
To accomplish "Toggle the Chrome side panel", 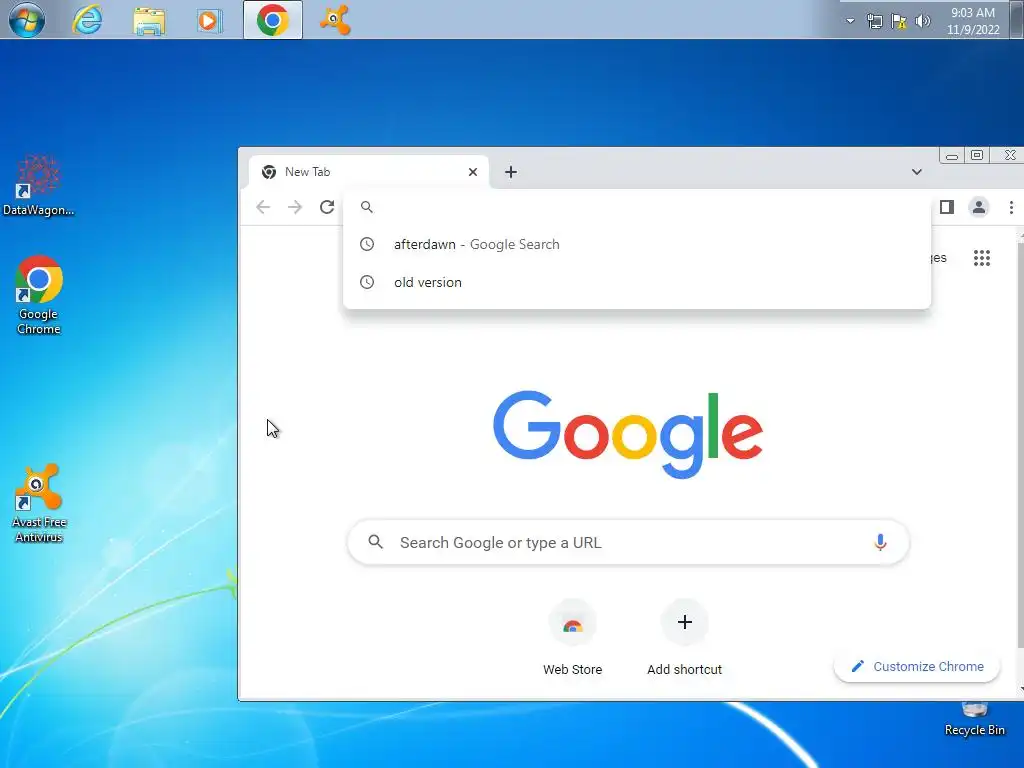I will [x=947, y=207].
